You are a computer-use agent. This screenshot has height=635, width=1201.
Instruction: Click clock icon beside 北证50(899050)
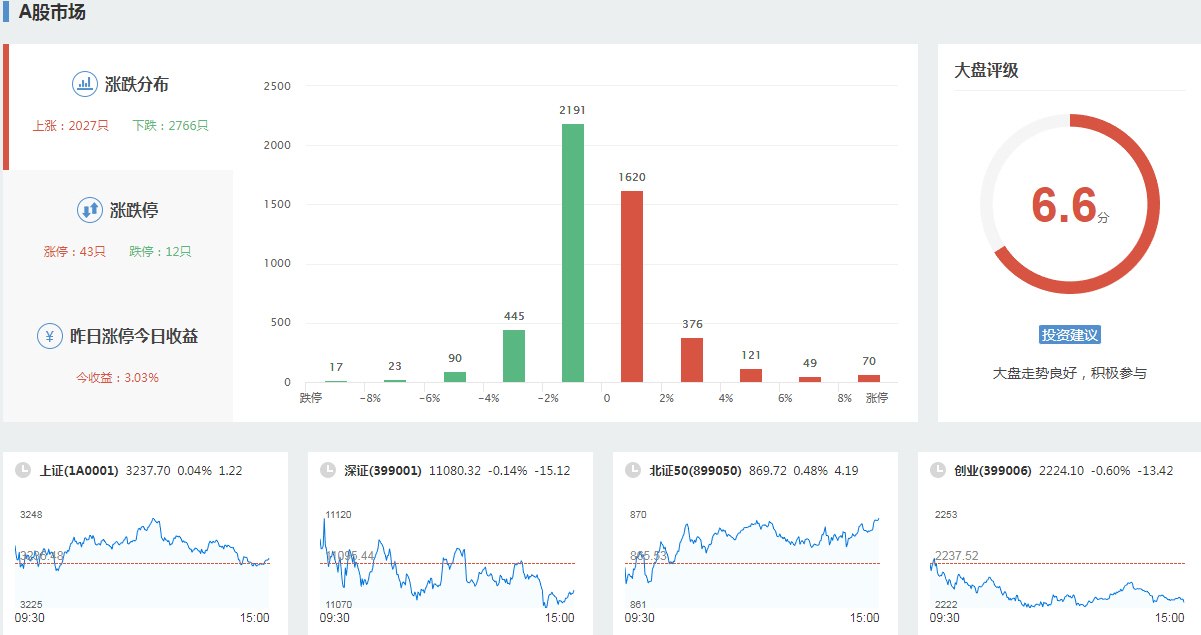point(632,470)
